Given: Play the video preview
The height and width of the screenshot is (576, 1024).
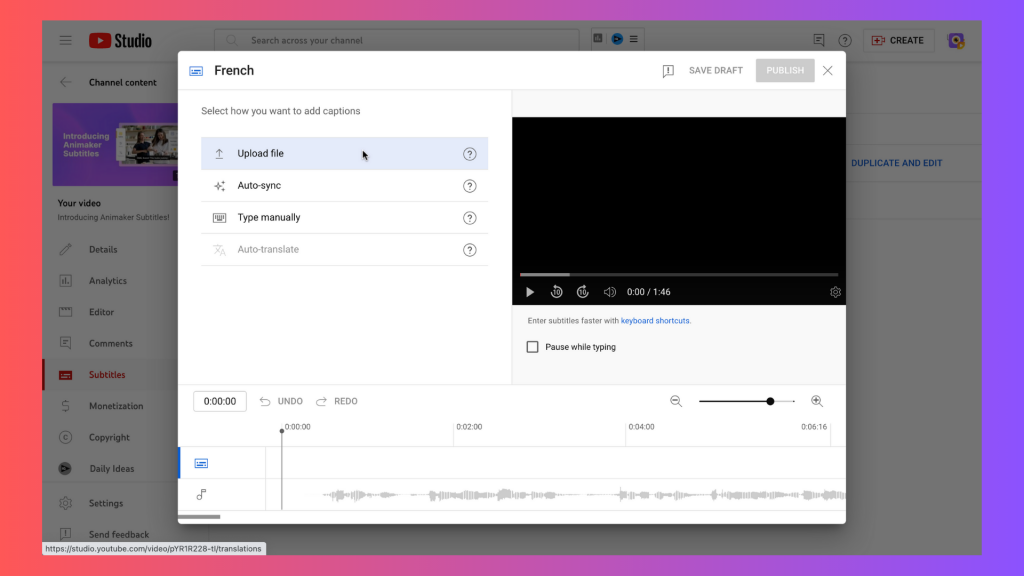Looking at the screenshot, I should tap(530, 292).
